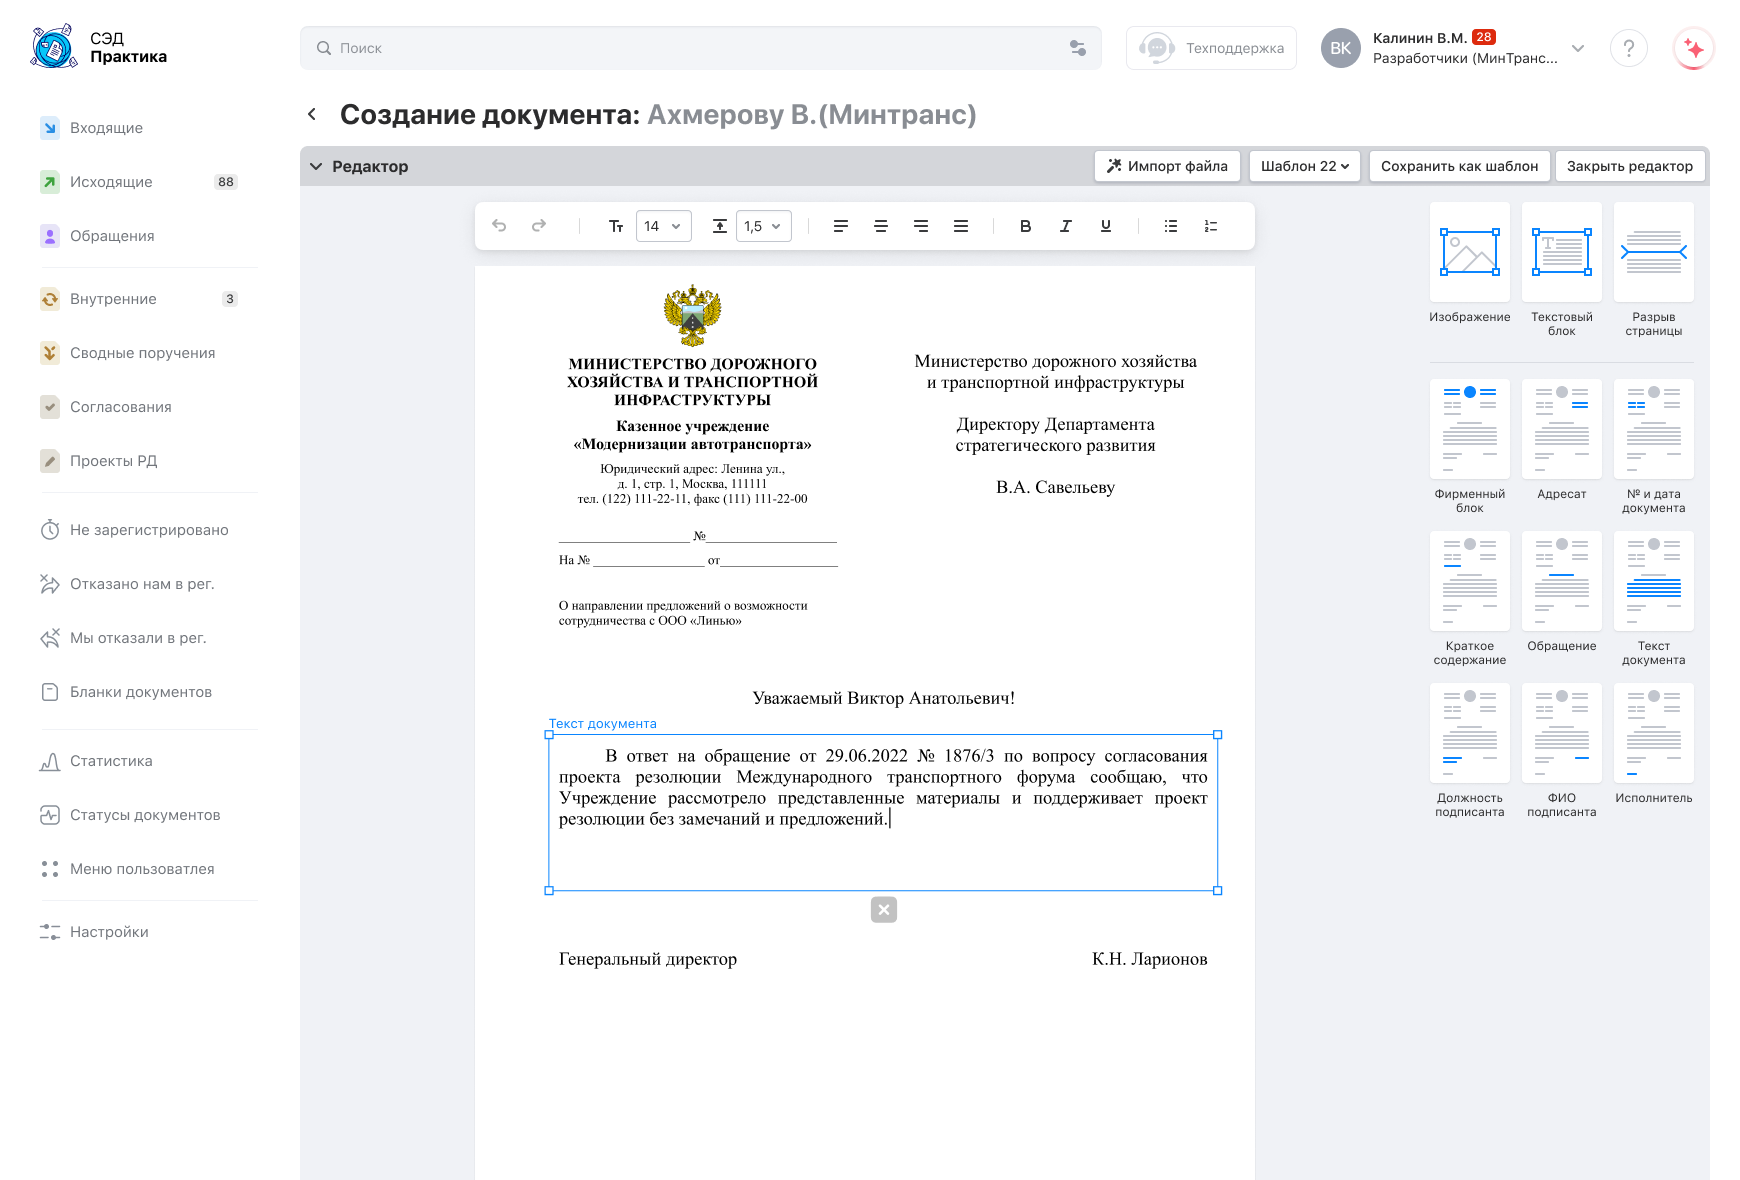Click the undo arrow in editor toolbar
The image size is (1740, 1180).
click(499, 226)
